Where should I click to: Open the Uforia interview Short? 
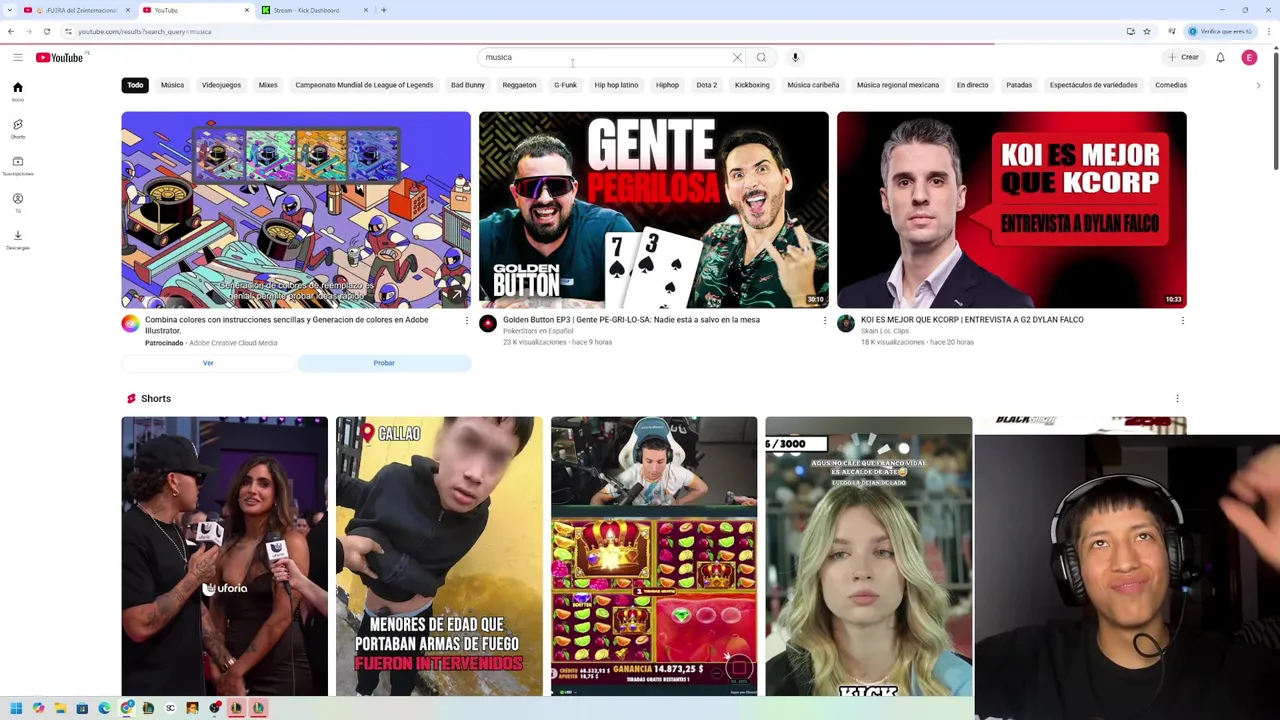point(225,556)
